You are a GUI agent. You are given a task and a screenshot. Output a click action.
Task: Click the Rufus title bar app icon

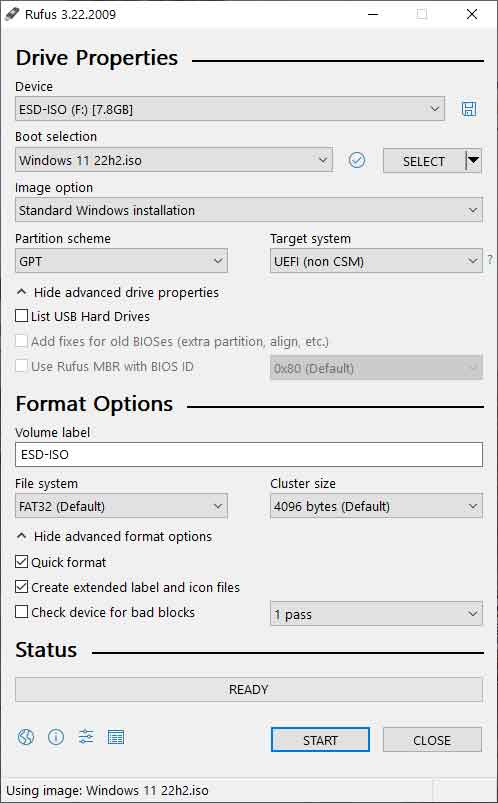[x=12, y=14]
